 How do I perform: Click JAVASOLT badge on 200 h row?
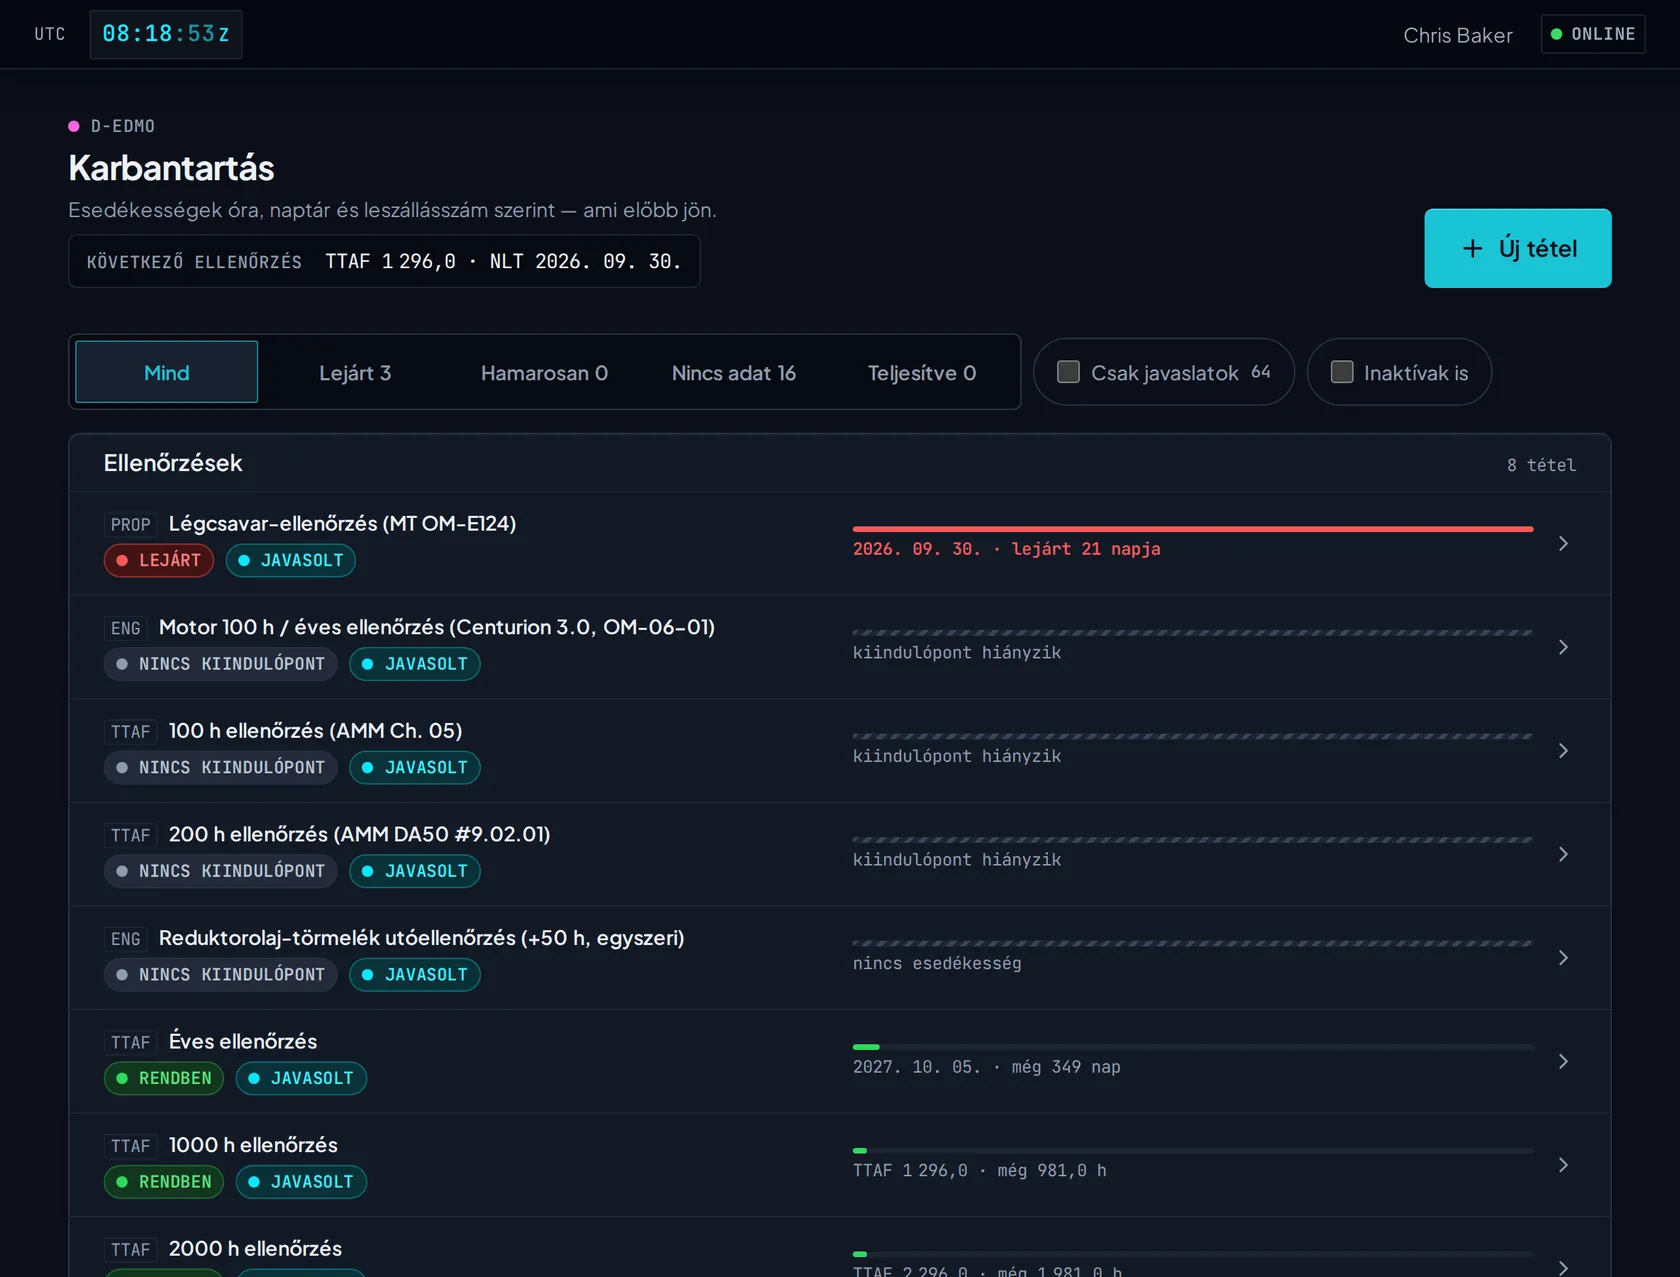pos(414,871)
